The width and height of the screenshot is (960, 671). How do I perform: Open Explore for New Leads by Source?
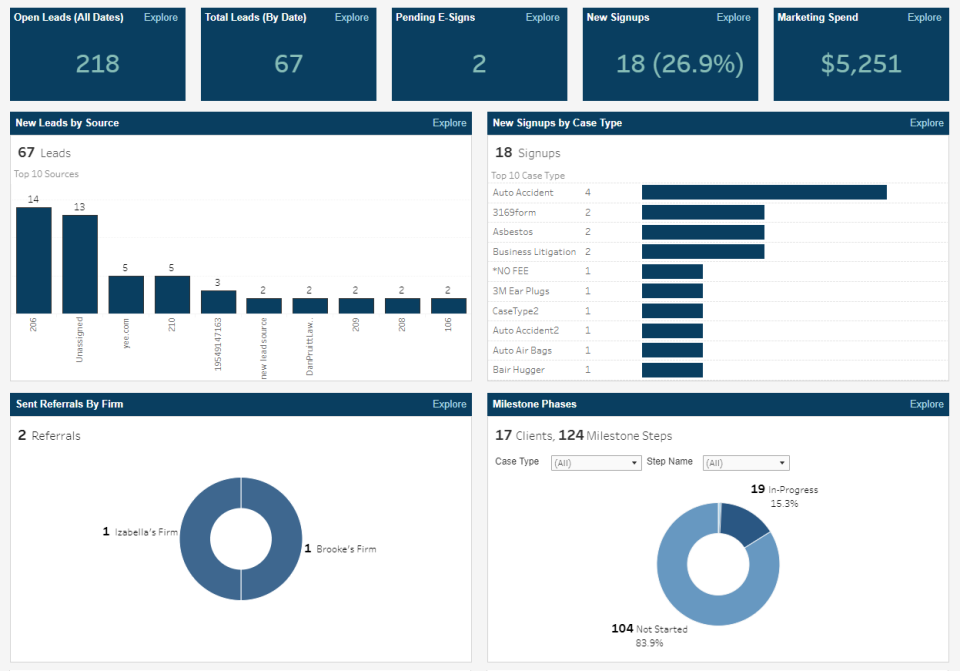tap(449, 123)
